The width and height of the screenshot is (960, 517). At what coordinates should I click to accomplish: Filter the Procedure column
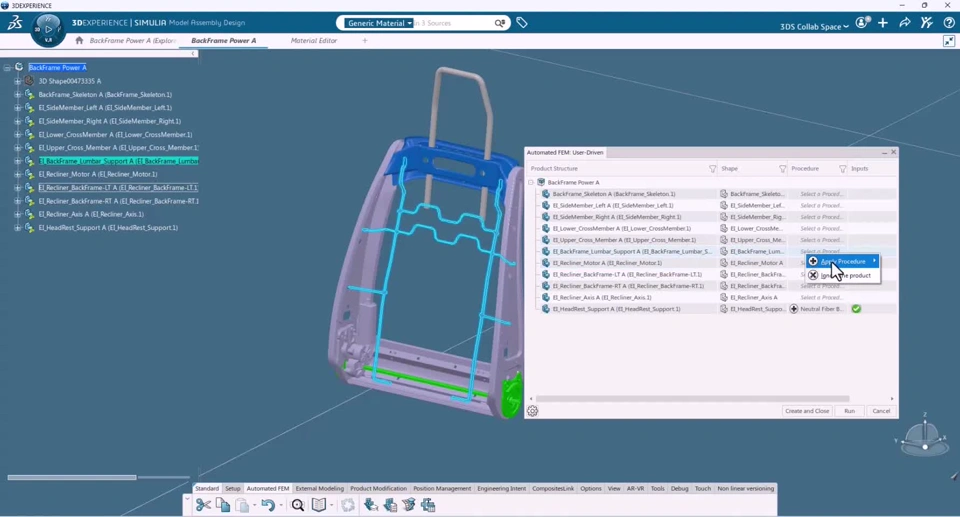842,168
